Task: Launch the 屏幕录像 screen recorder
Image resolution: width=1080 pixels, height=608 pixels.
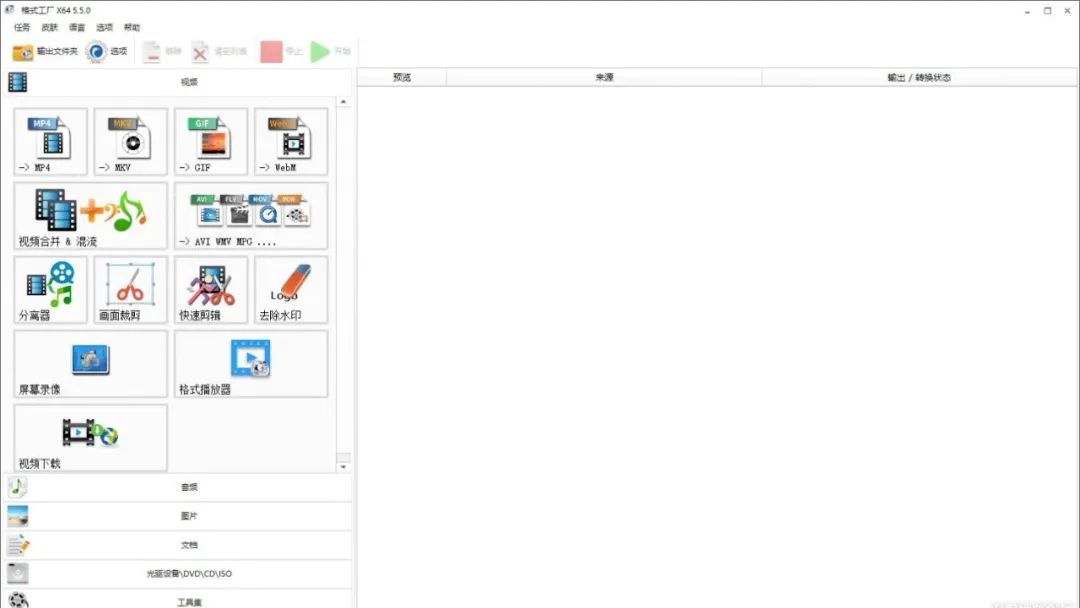Action: (90, 364)
